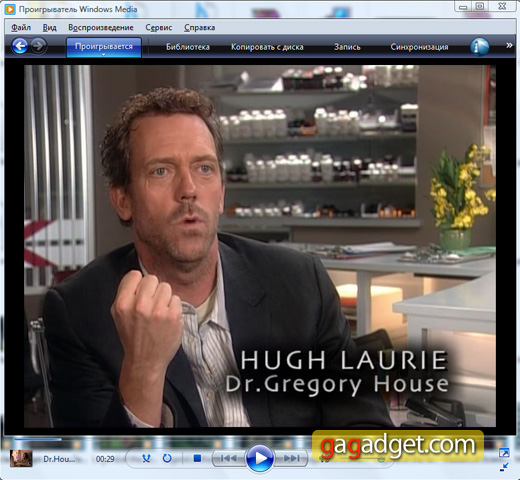Skip to the previous track

(x=229, y=459)
